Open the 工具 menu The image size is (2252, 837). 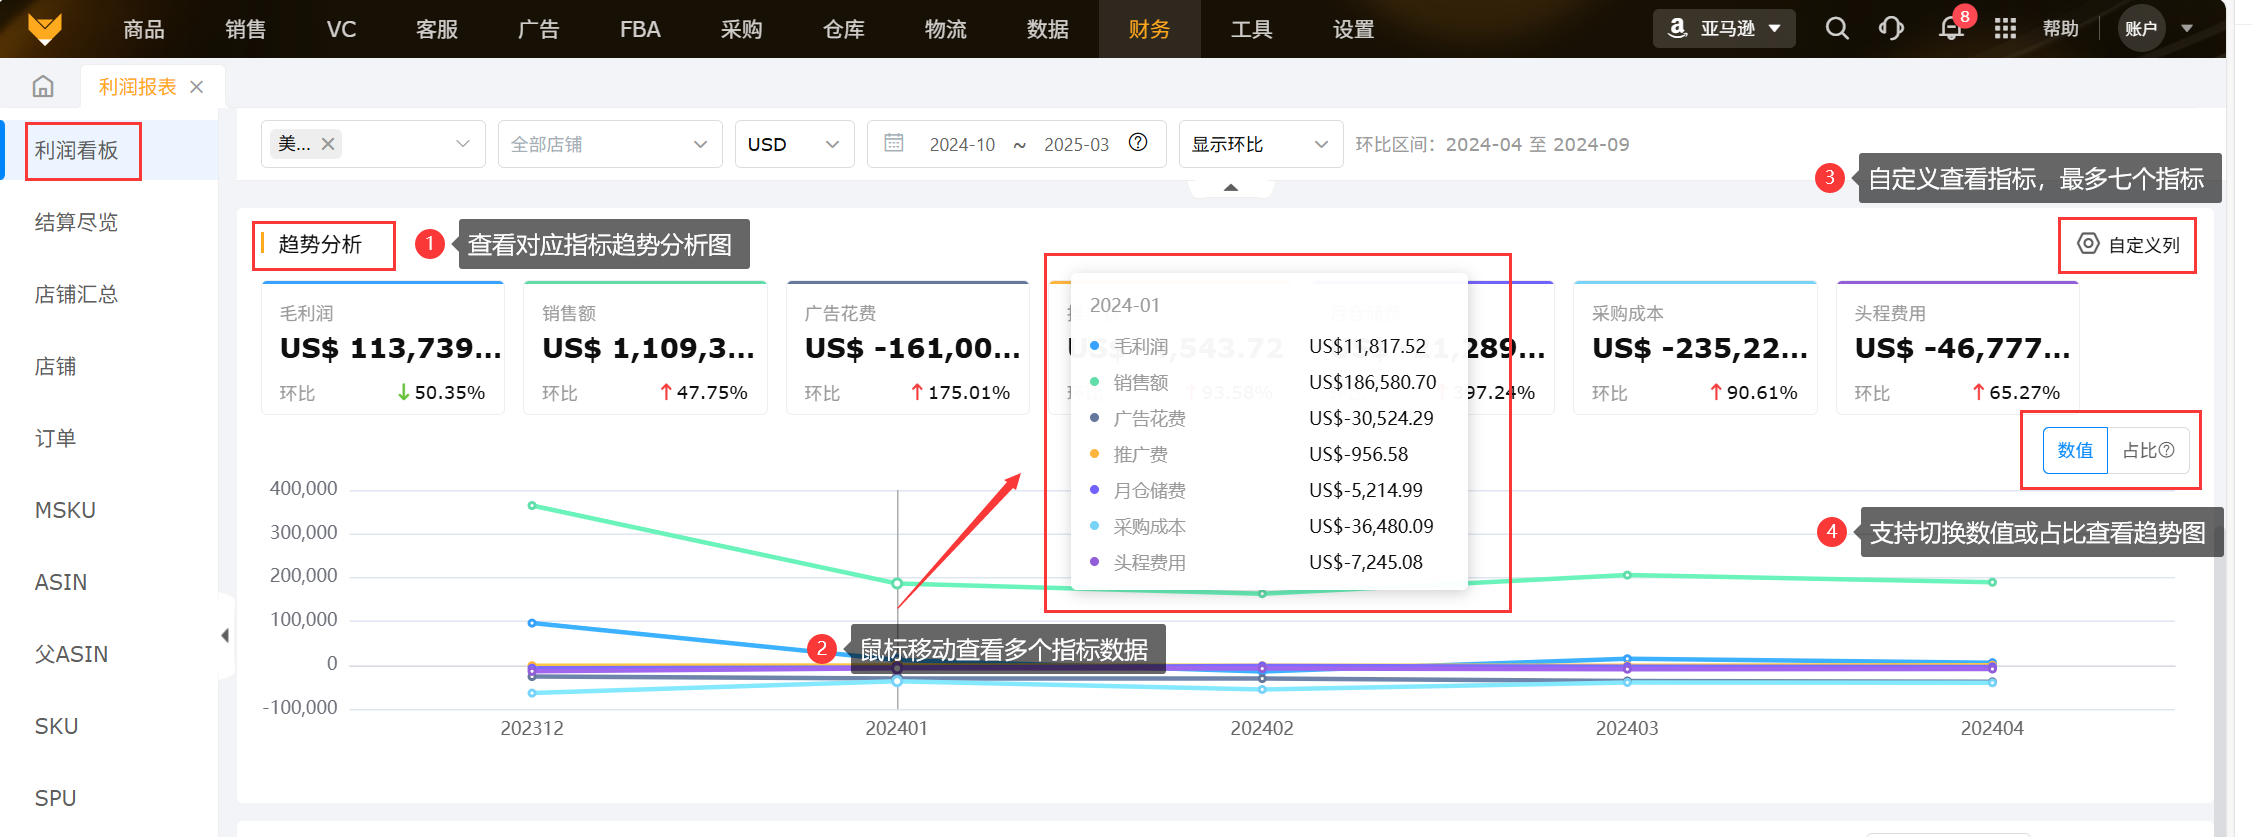1252,29
